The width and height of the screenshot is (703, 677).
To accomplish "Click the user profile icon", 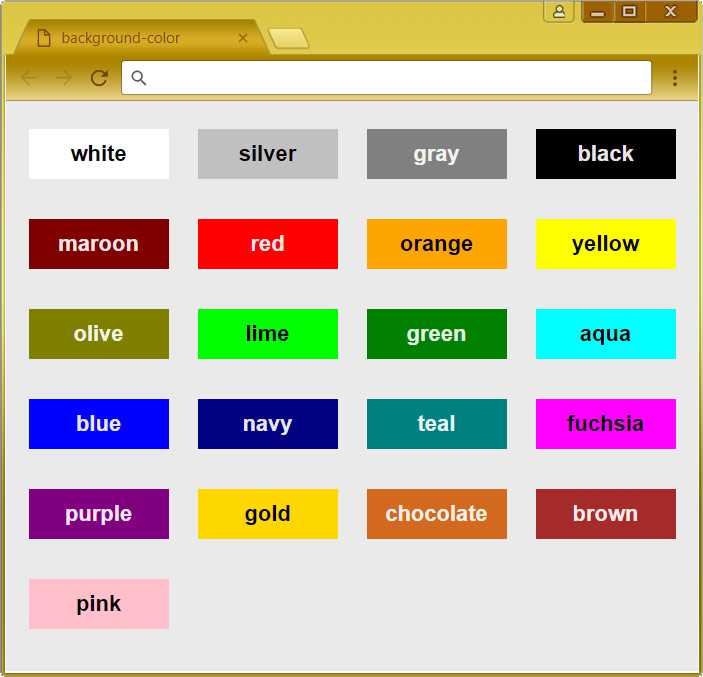I will coord(559,11).
